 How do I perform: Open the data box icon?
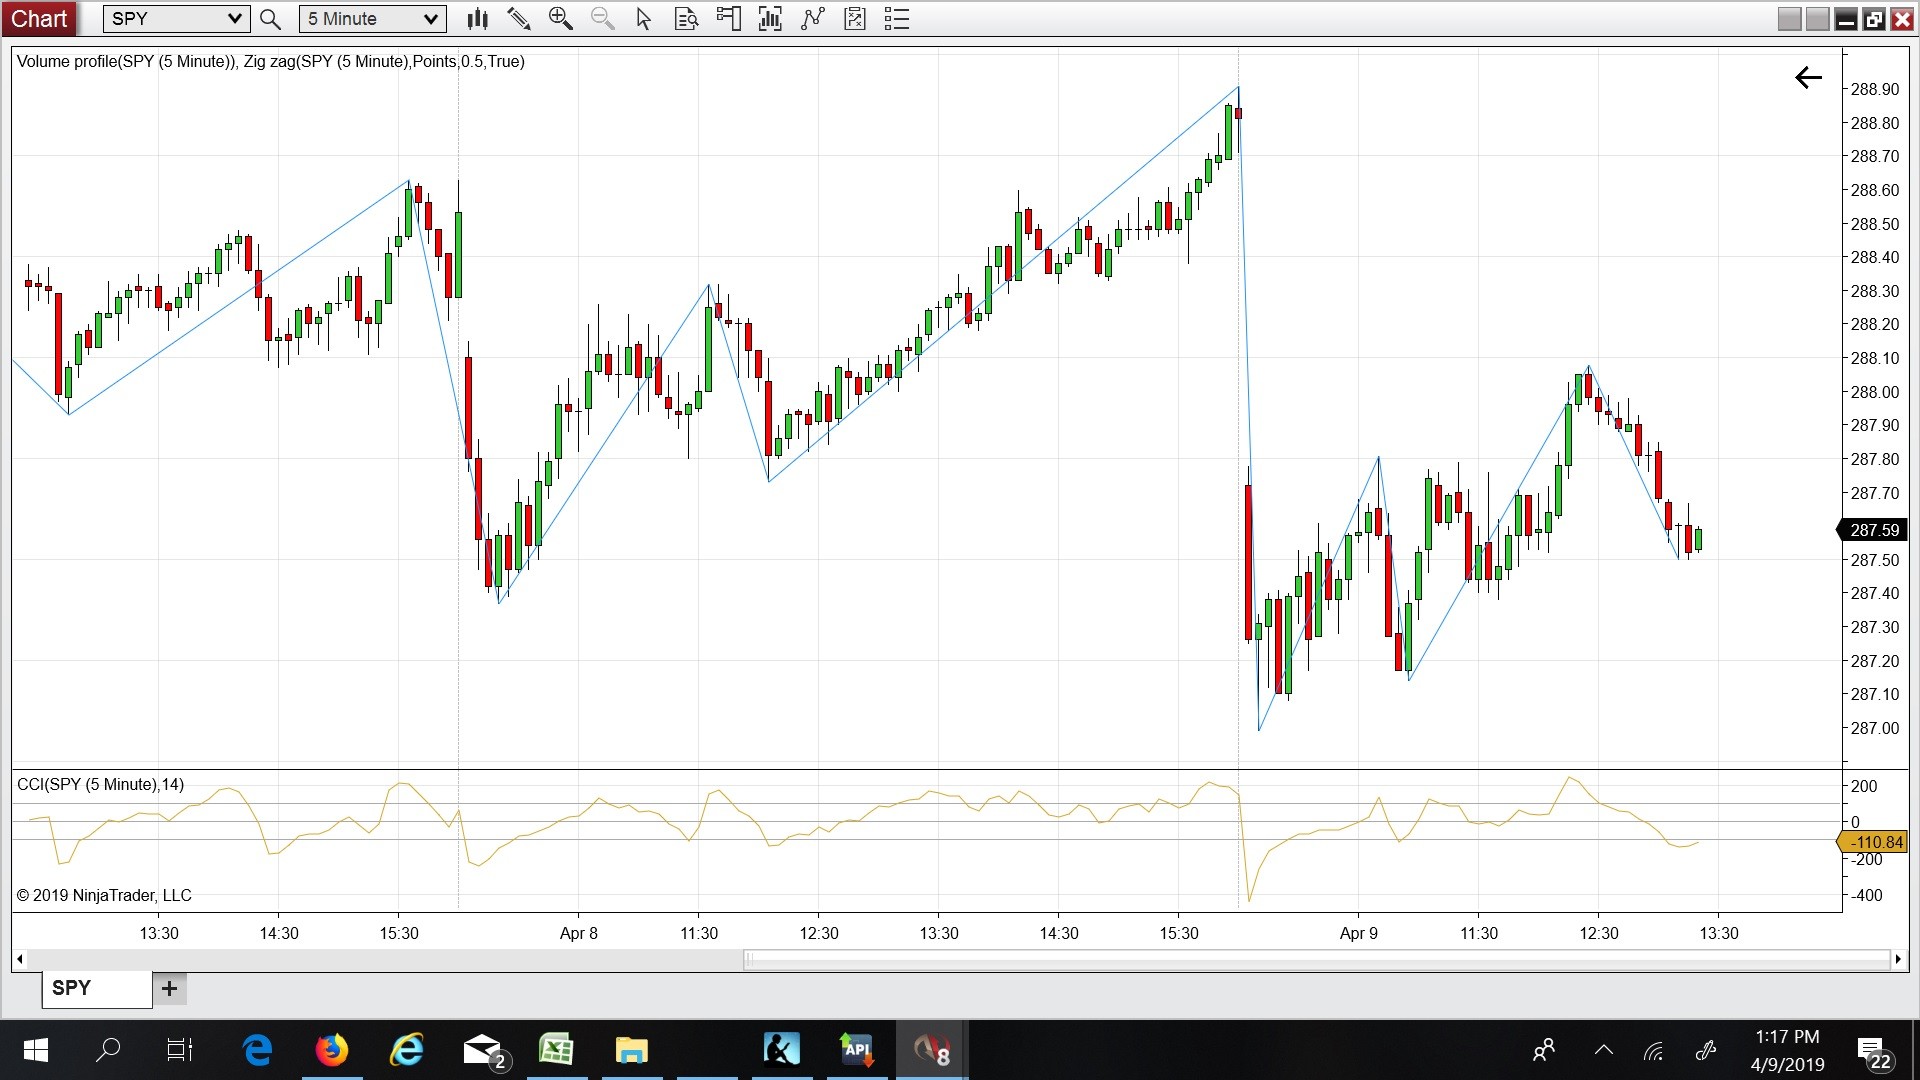tap(686, 19)
